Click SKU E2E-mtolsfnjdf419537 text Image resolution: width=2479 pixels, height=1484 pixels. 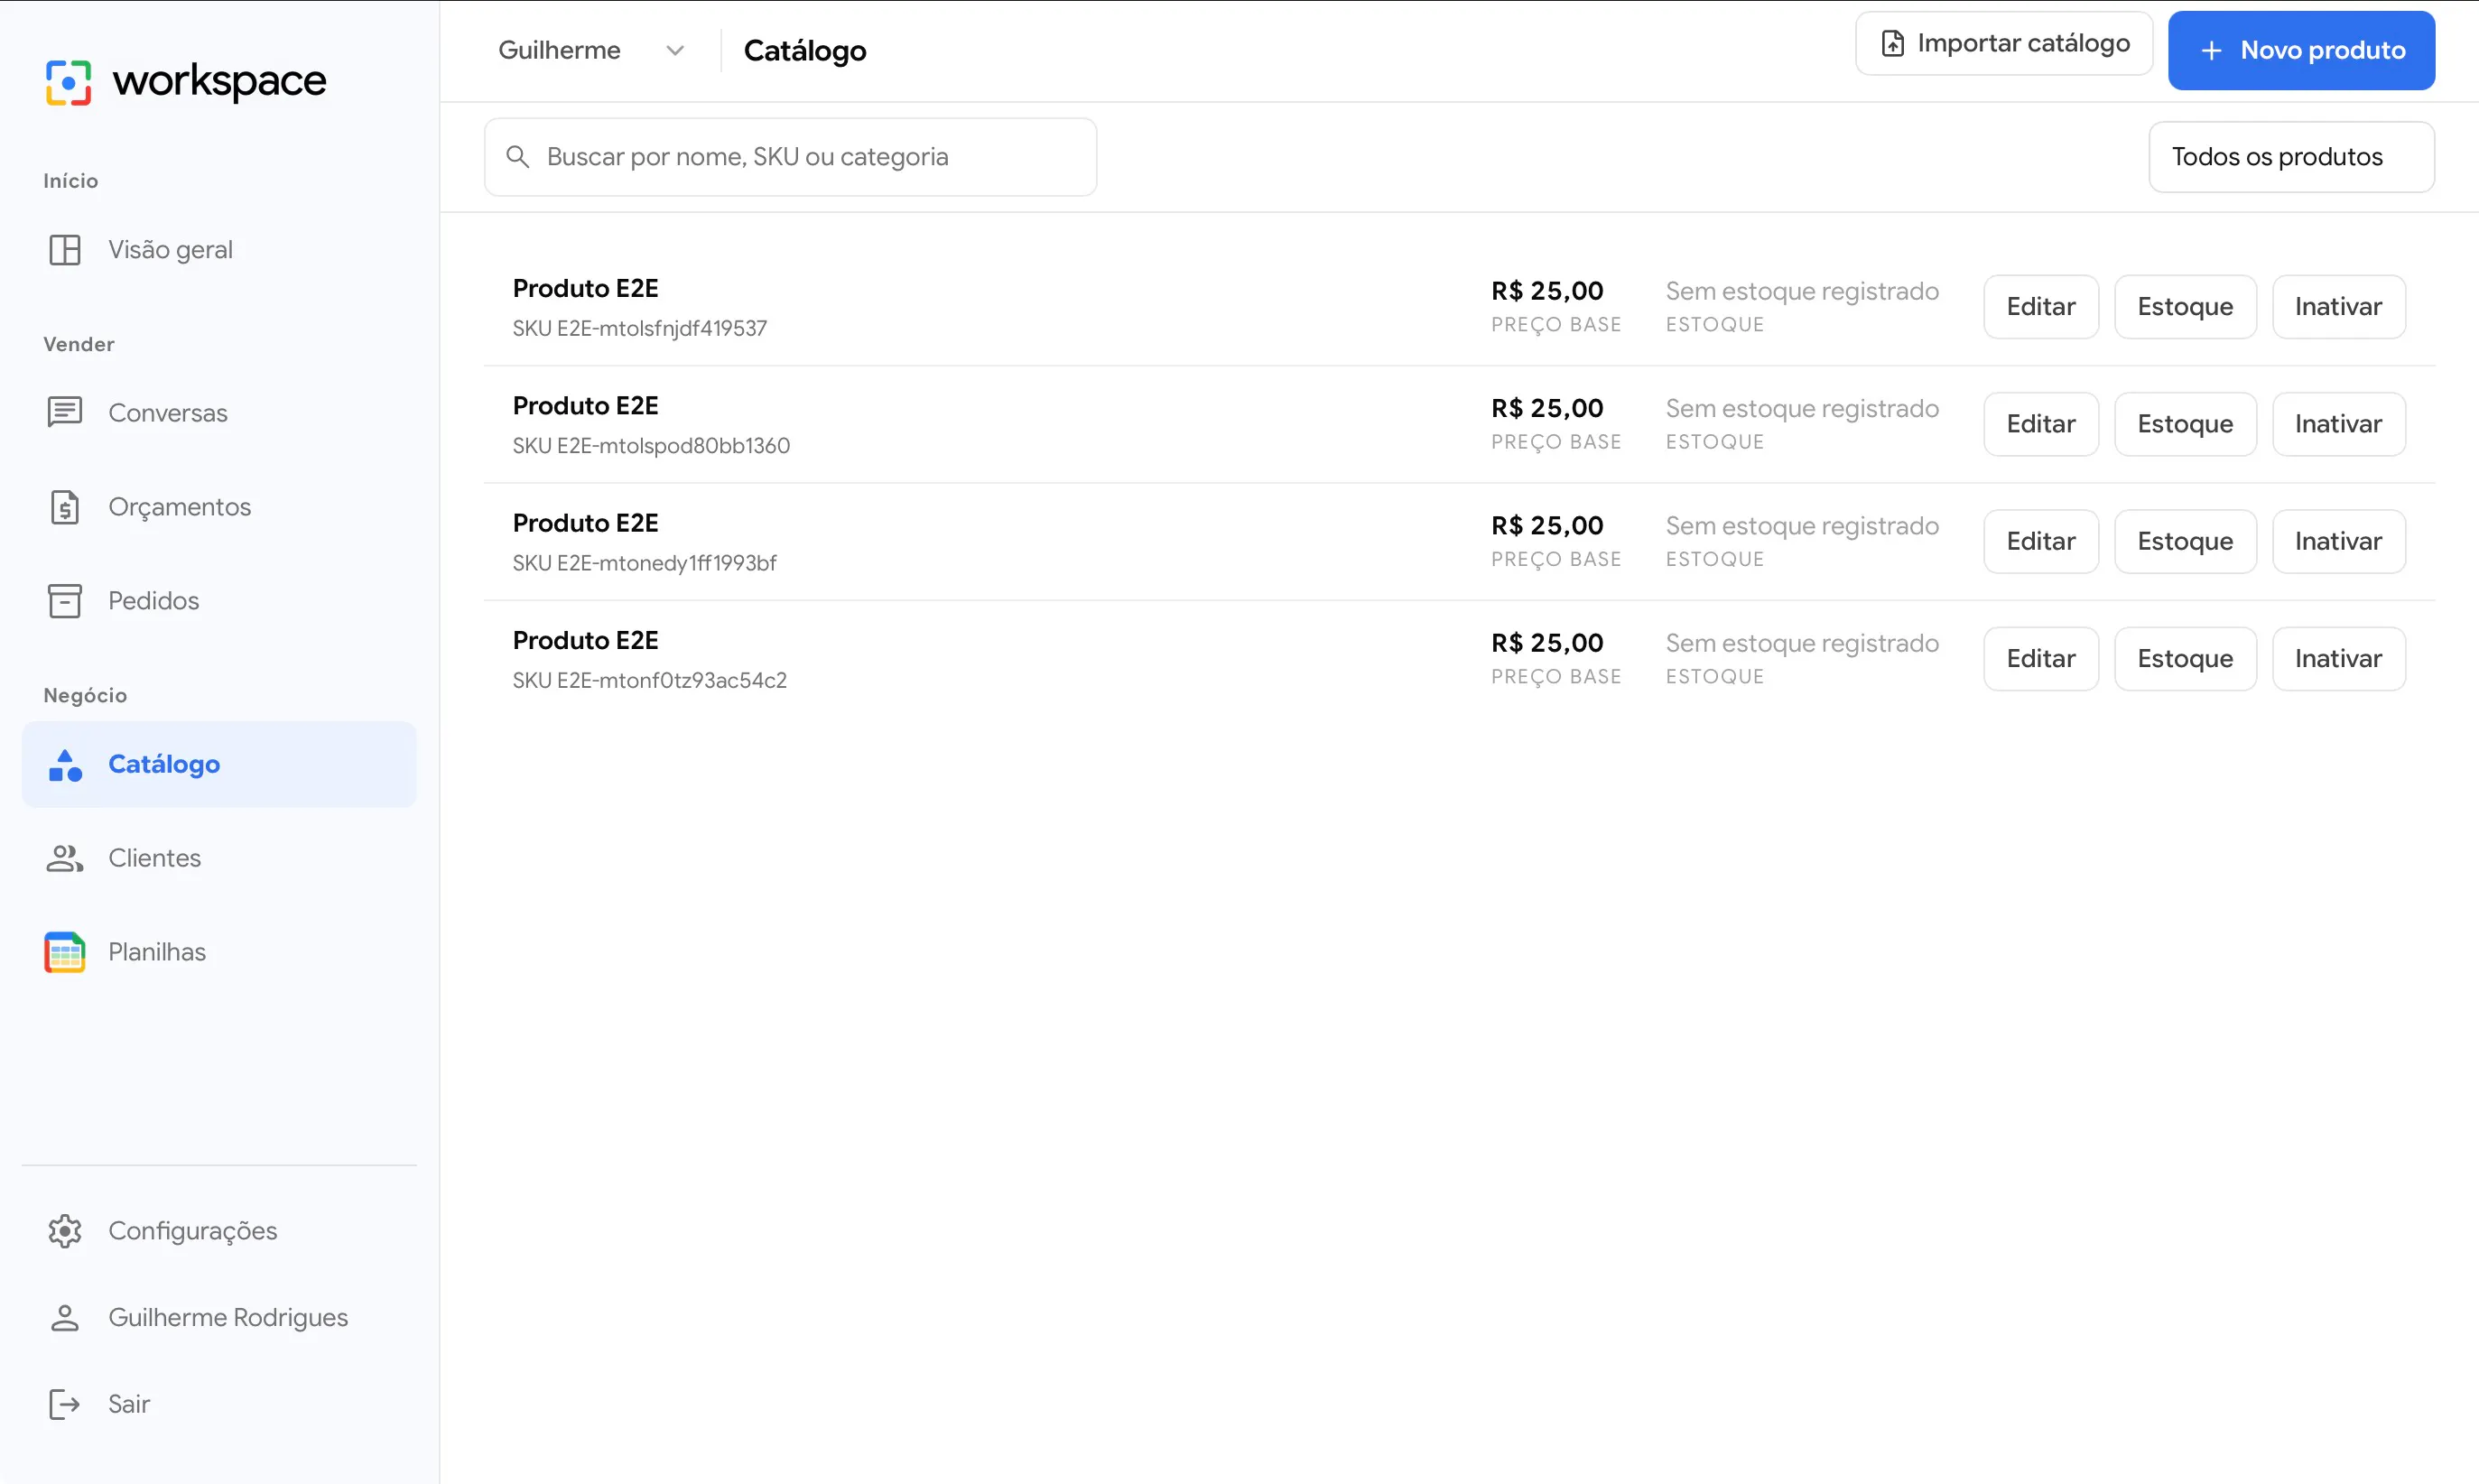pos(639,329)
